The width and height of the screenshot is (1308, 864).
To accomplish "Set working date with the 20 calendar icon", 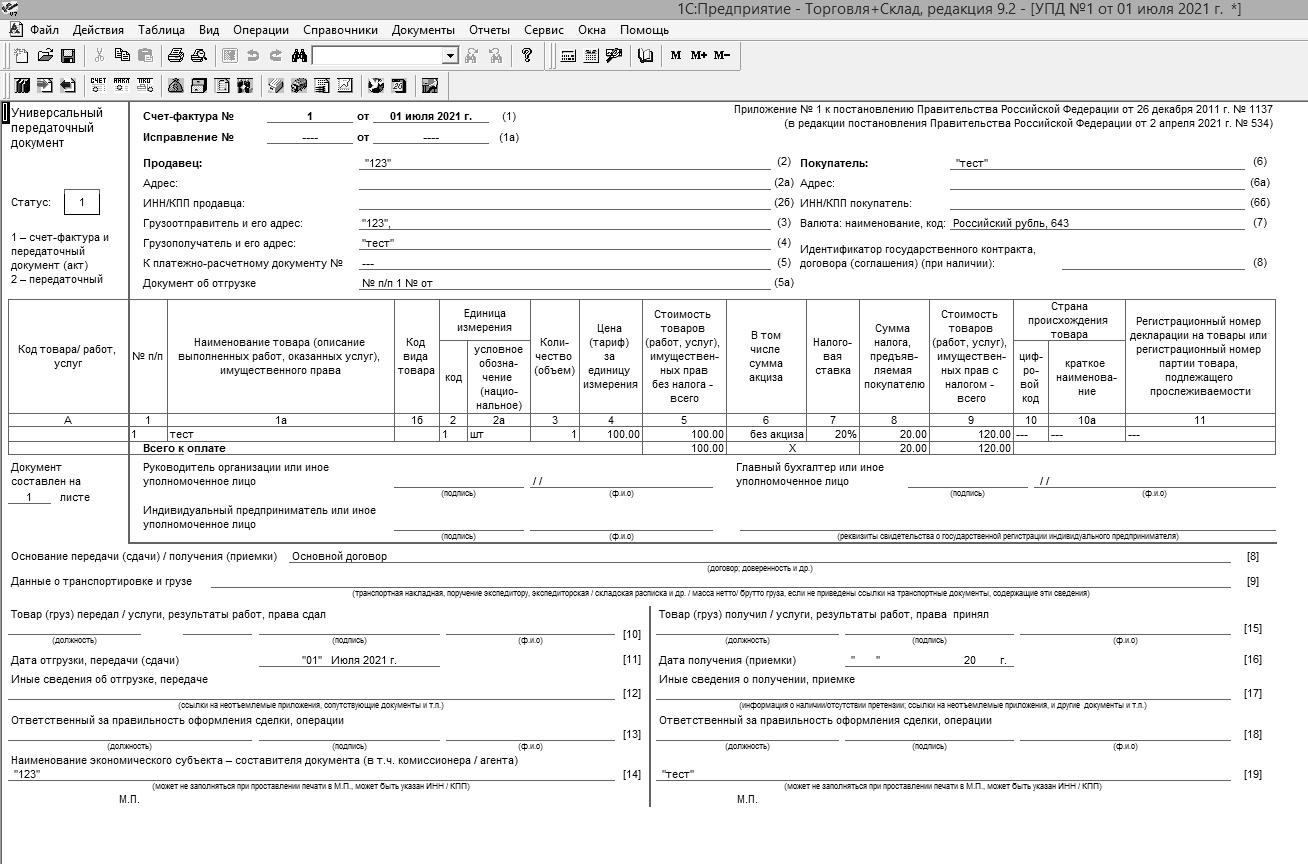I will click(x=399, y=86).
